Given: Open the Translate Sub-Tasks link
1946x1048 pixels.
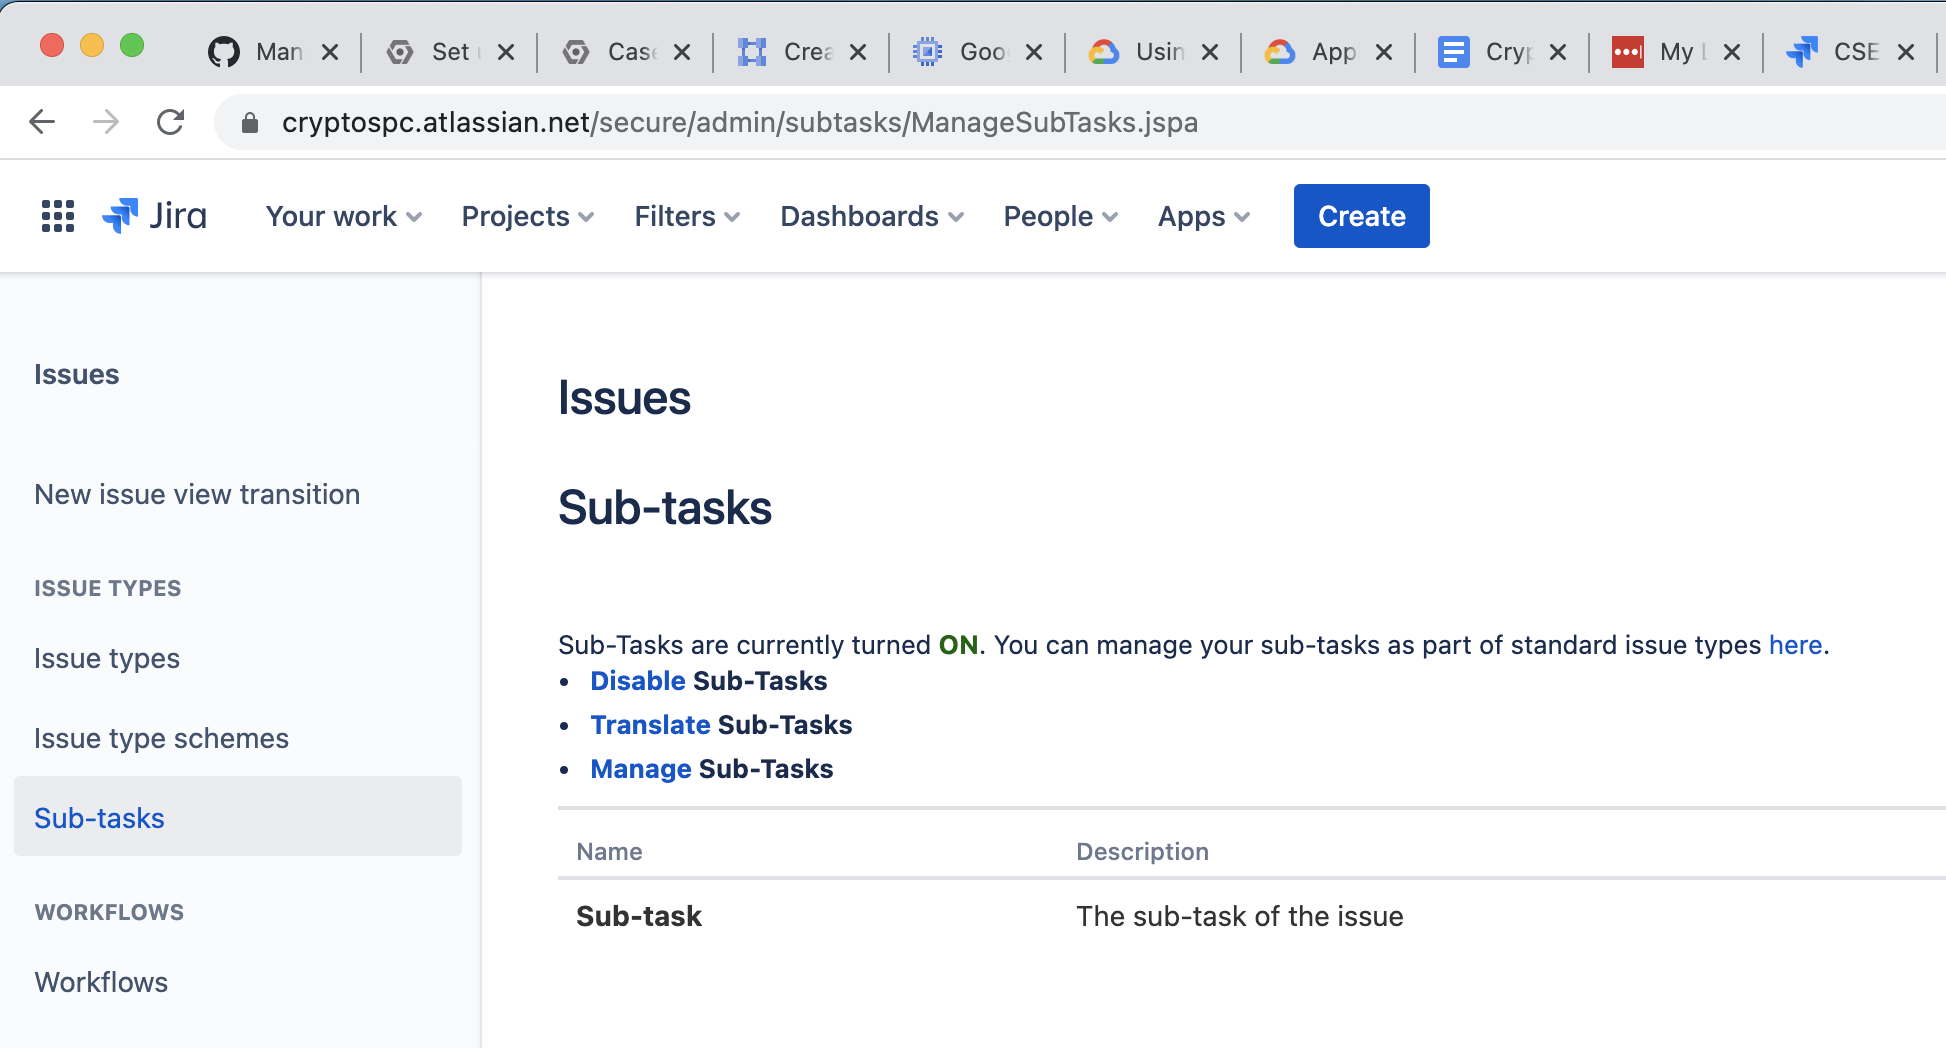Looking at the screenshot, I should point(650,725).
